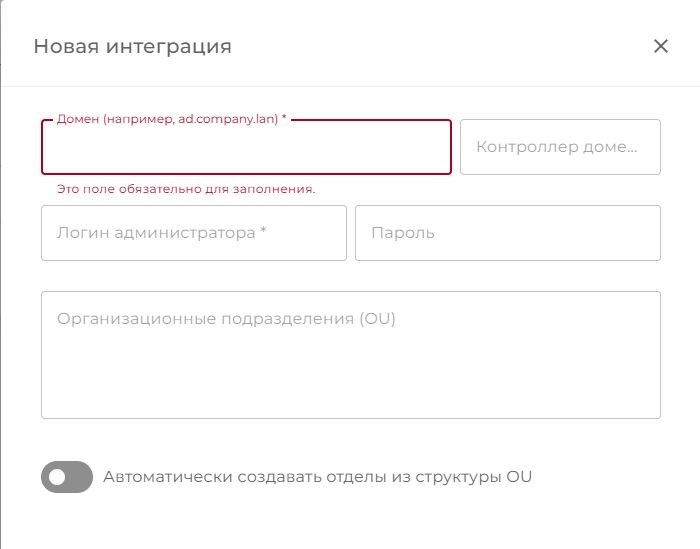Click the administrator login text box

(194, 233)
